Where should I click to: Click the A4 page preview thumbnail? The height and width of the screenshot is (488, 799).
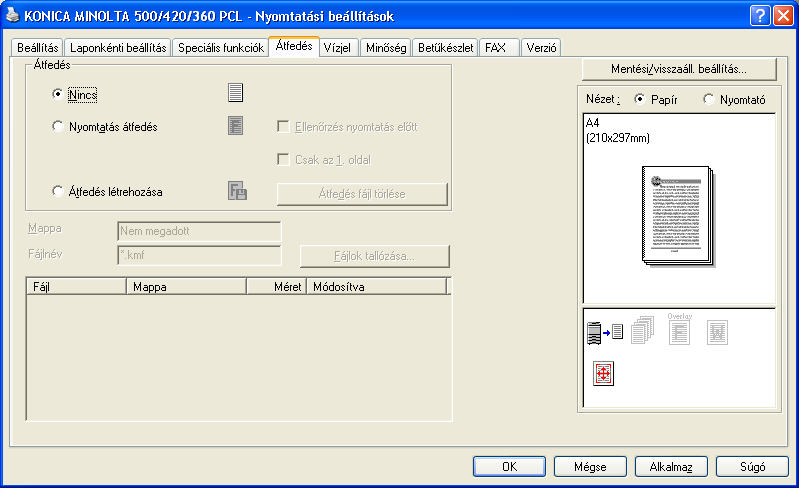678,216
